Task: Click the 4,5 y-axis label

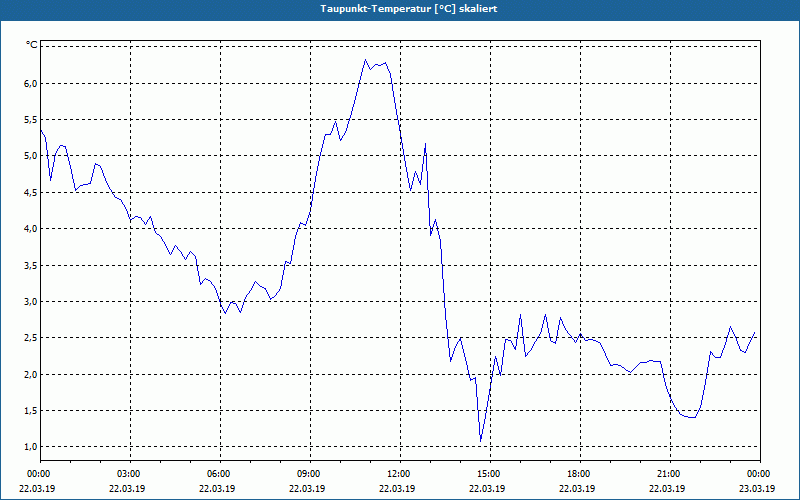Action: [x=31, y=192]
